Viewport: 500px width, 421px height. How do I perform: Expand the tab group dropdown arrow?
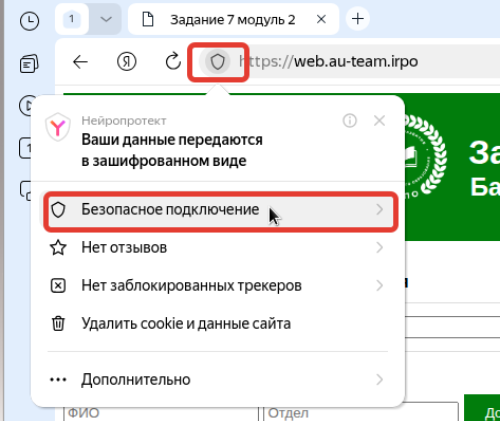click(106, 19)
